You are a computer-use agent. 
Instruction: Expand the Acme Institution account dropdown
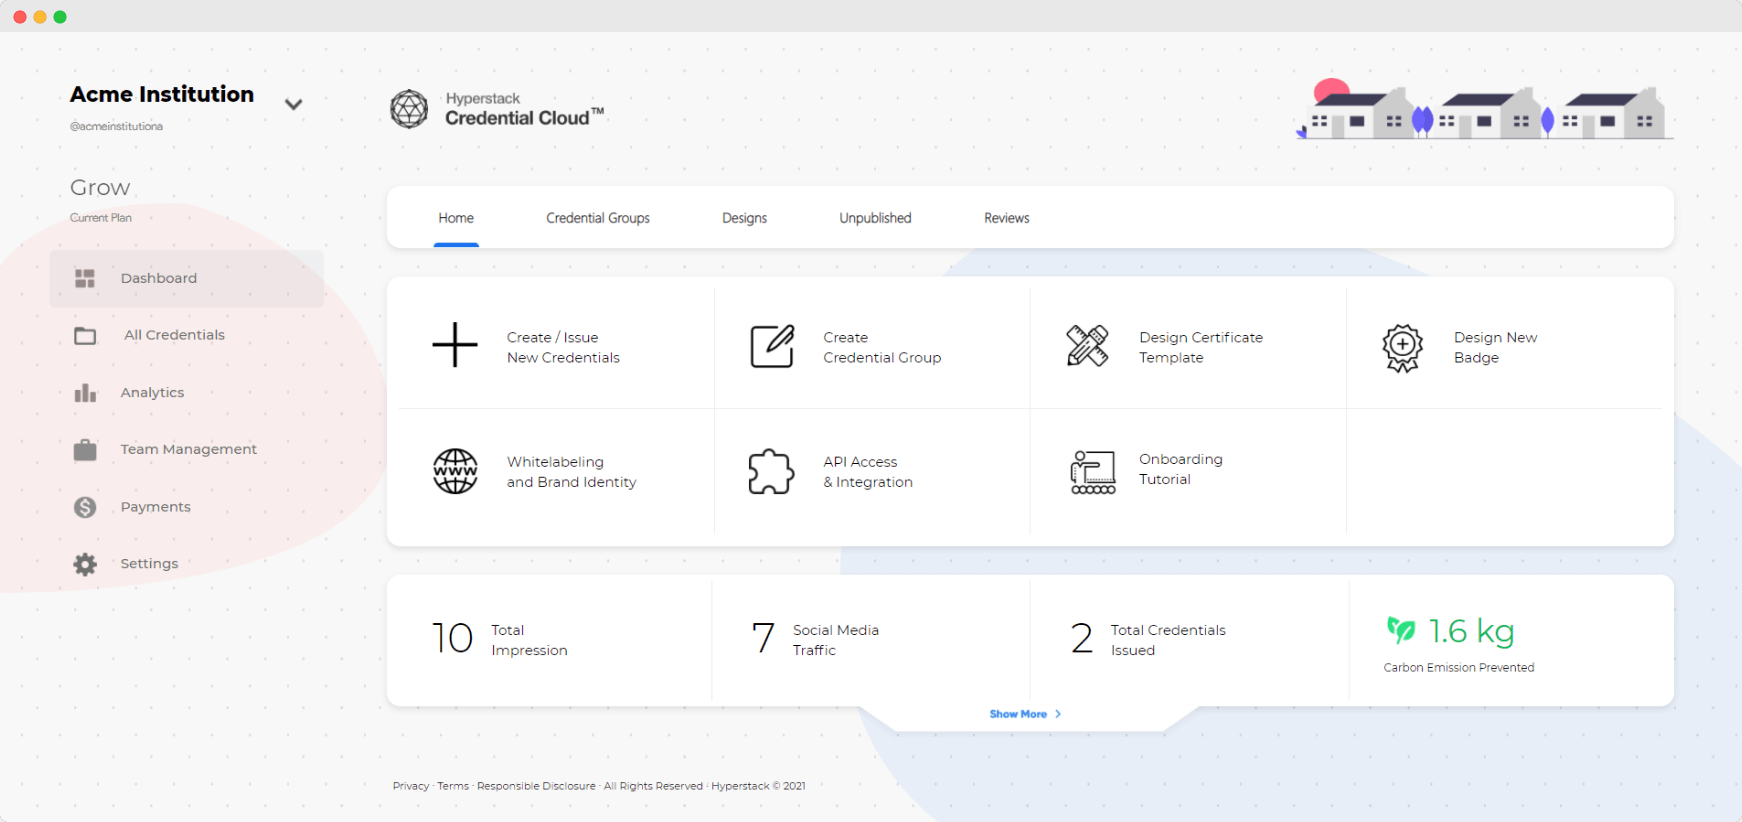click(293, 104)
